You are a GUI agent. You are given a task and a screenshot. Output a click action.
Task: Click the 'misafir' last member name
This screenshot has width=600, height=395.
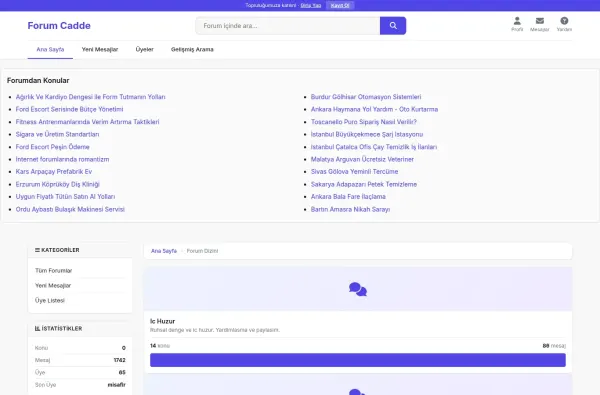pos(116,385)
